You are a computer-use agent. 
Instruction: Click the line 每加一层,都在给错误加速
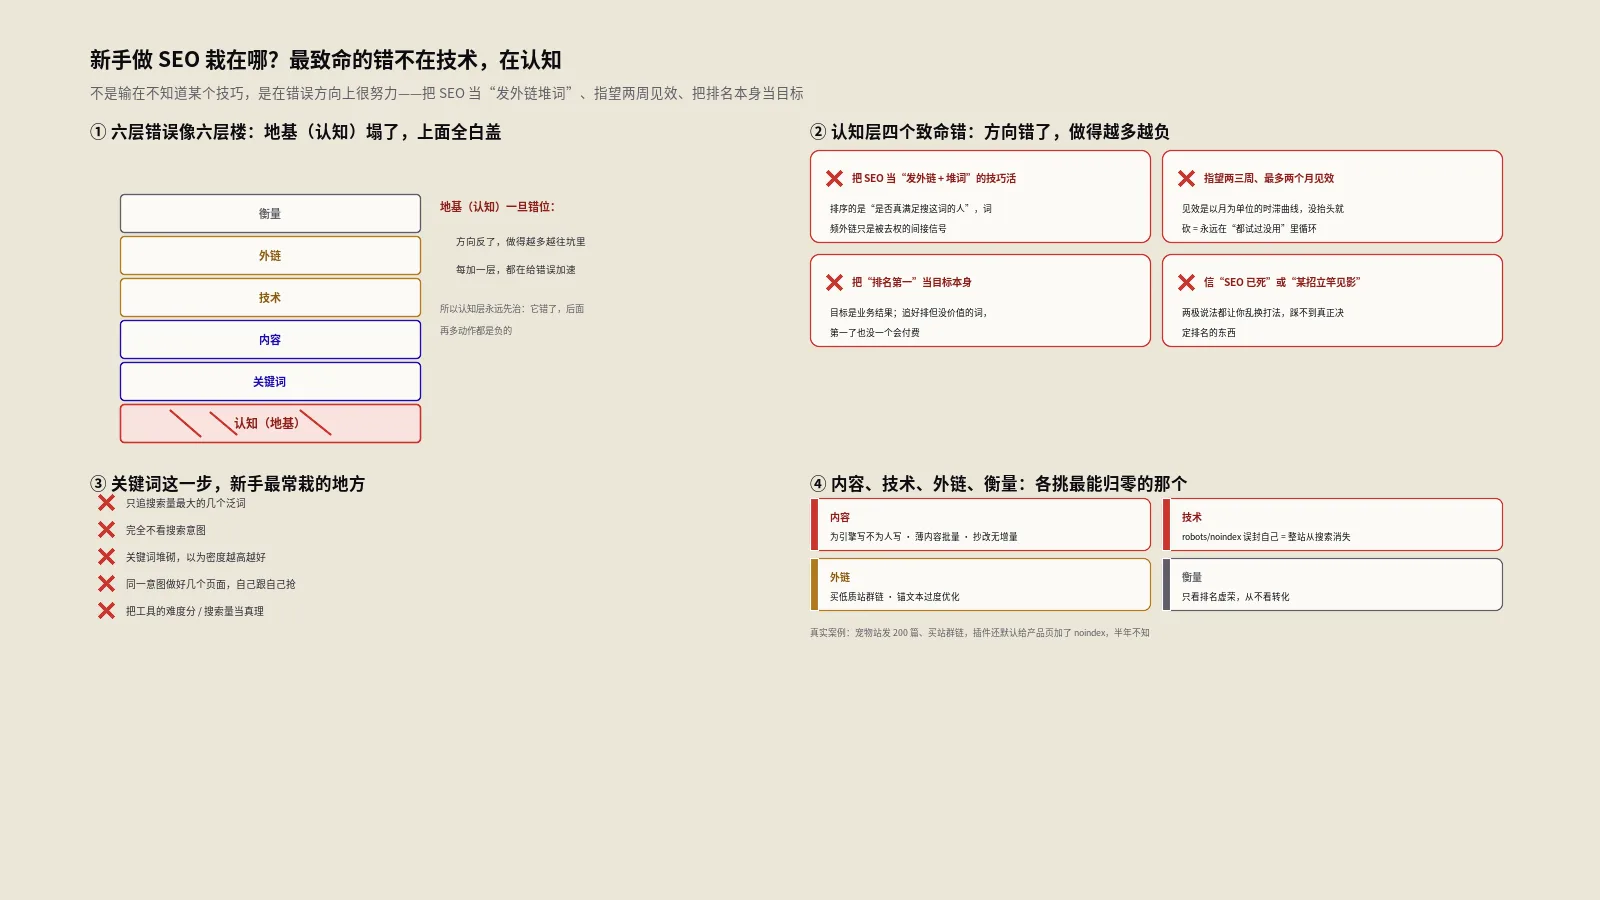(516, 270)
